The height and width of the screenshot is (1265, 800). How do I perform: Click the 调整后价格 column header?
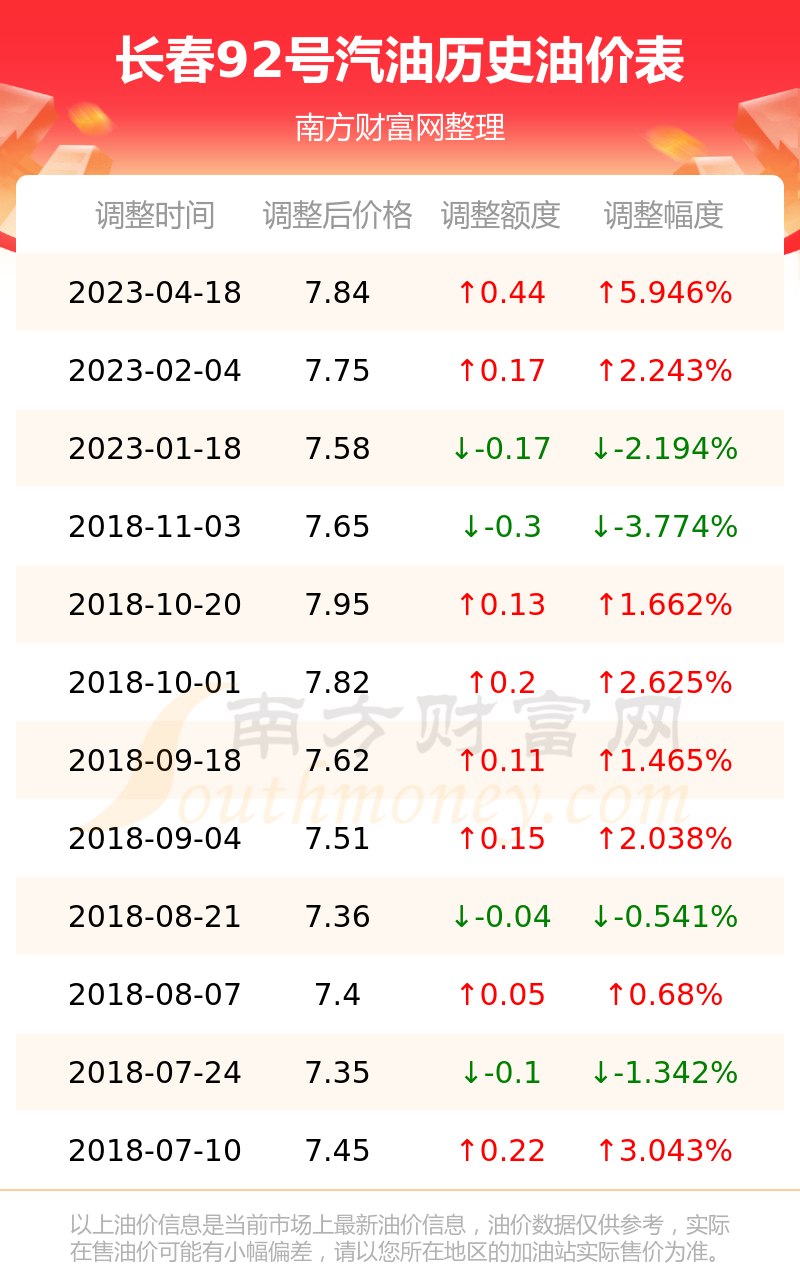tap(338, 215)
